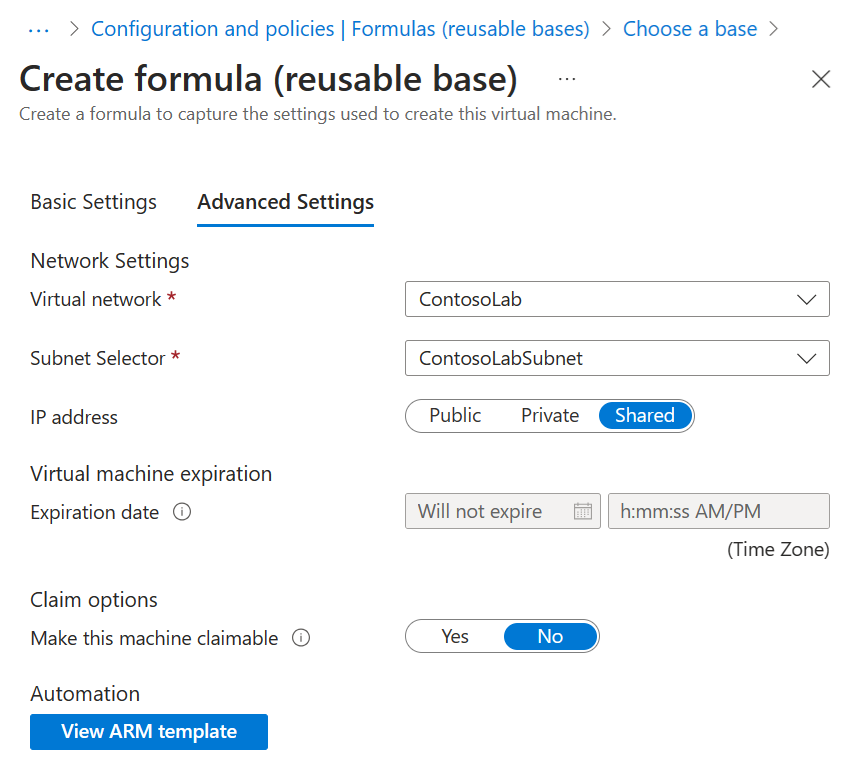Open the expiration date calendar icon

click(583, 512)
